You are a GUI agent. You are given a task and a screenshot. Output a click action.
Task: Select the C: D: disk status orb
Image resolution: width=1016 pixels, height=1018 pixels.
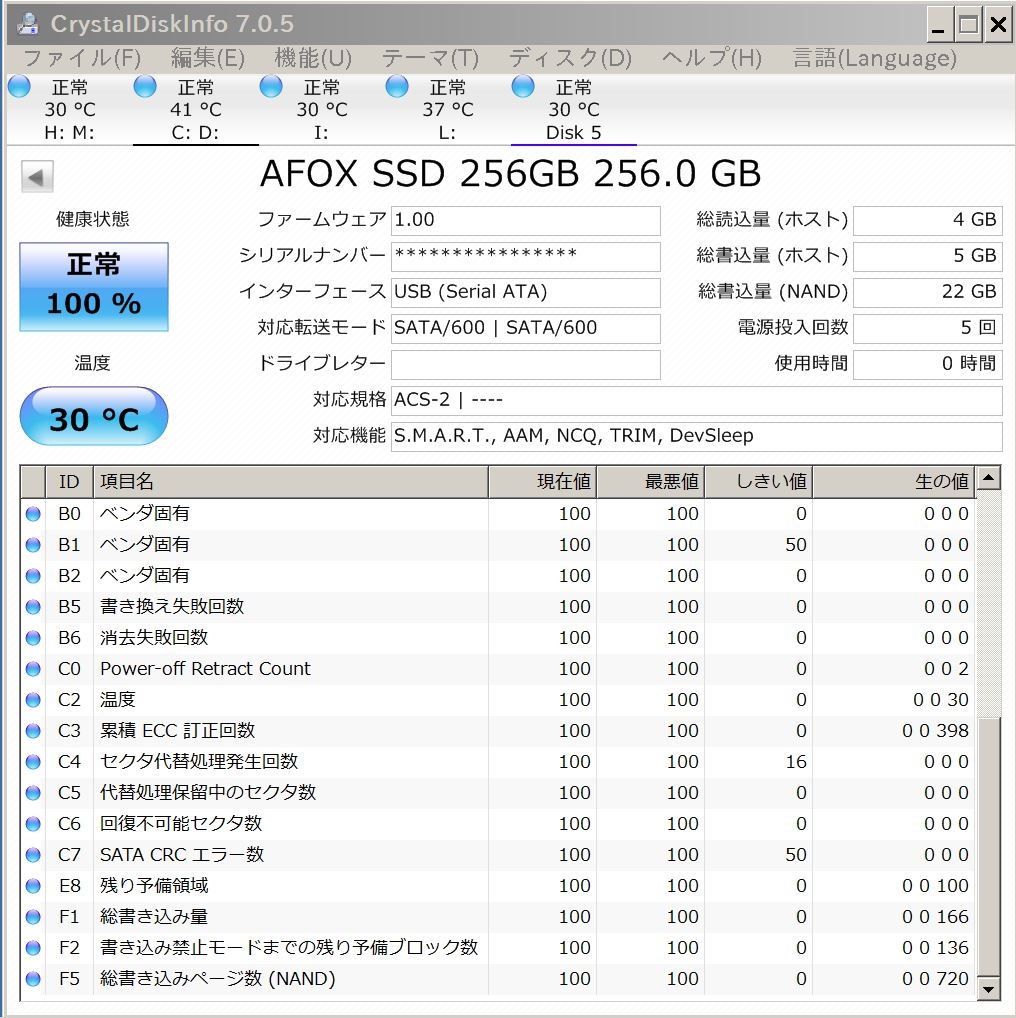click(145, 86)
